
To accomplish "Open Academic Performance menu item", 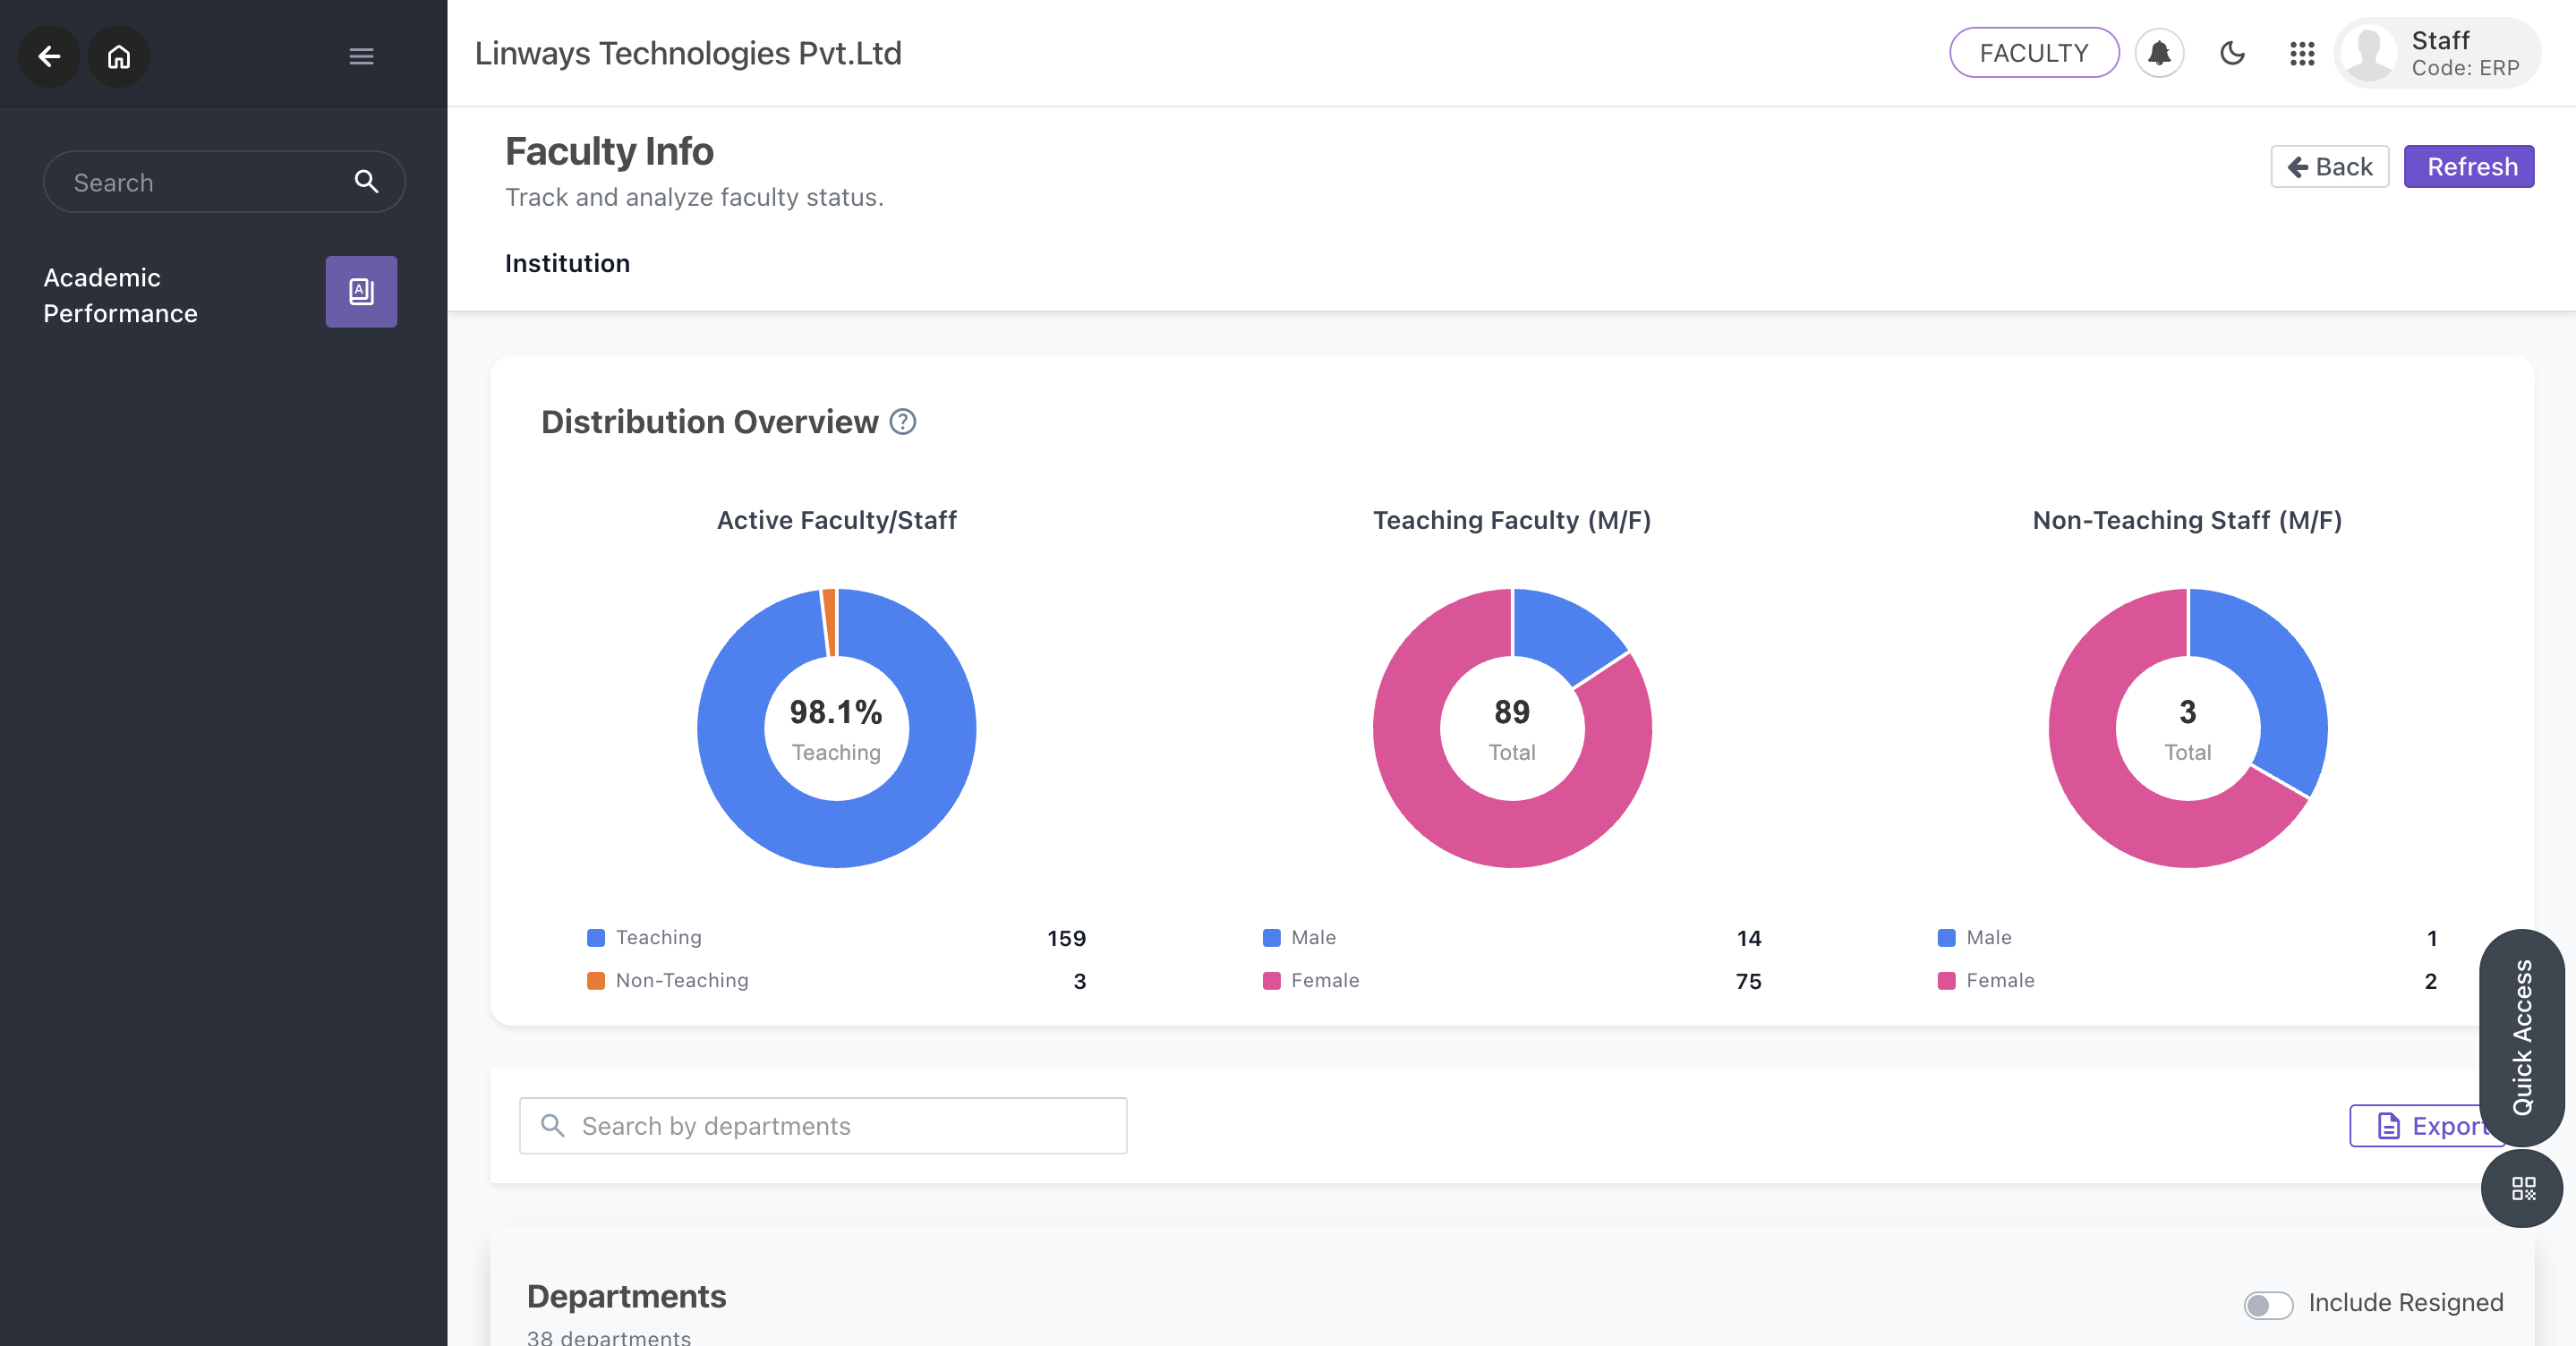I will click(x=220, y=295).
